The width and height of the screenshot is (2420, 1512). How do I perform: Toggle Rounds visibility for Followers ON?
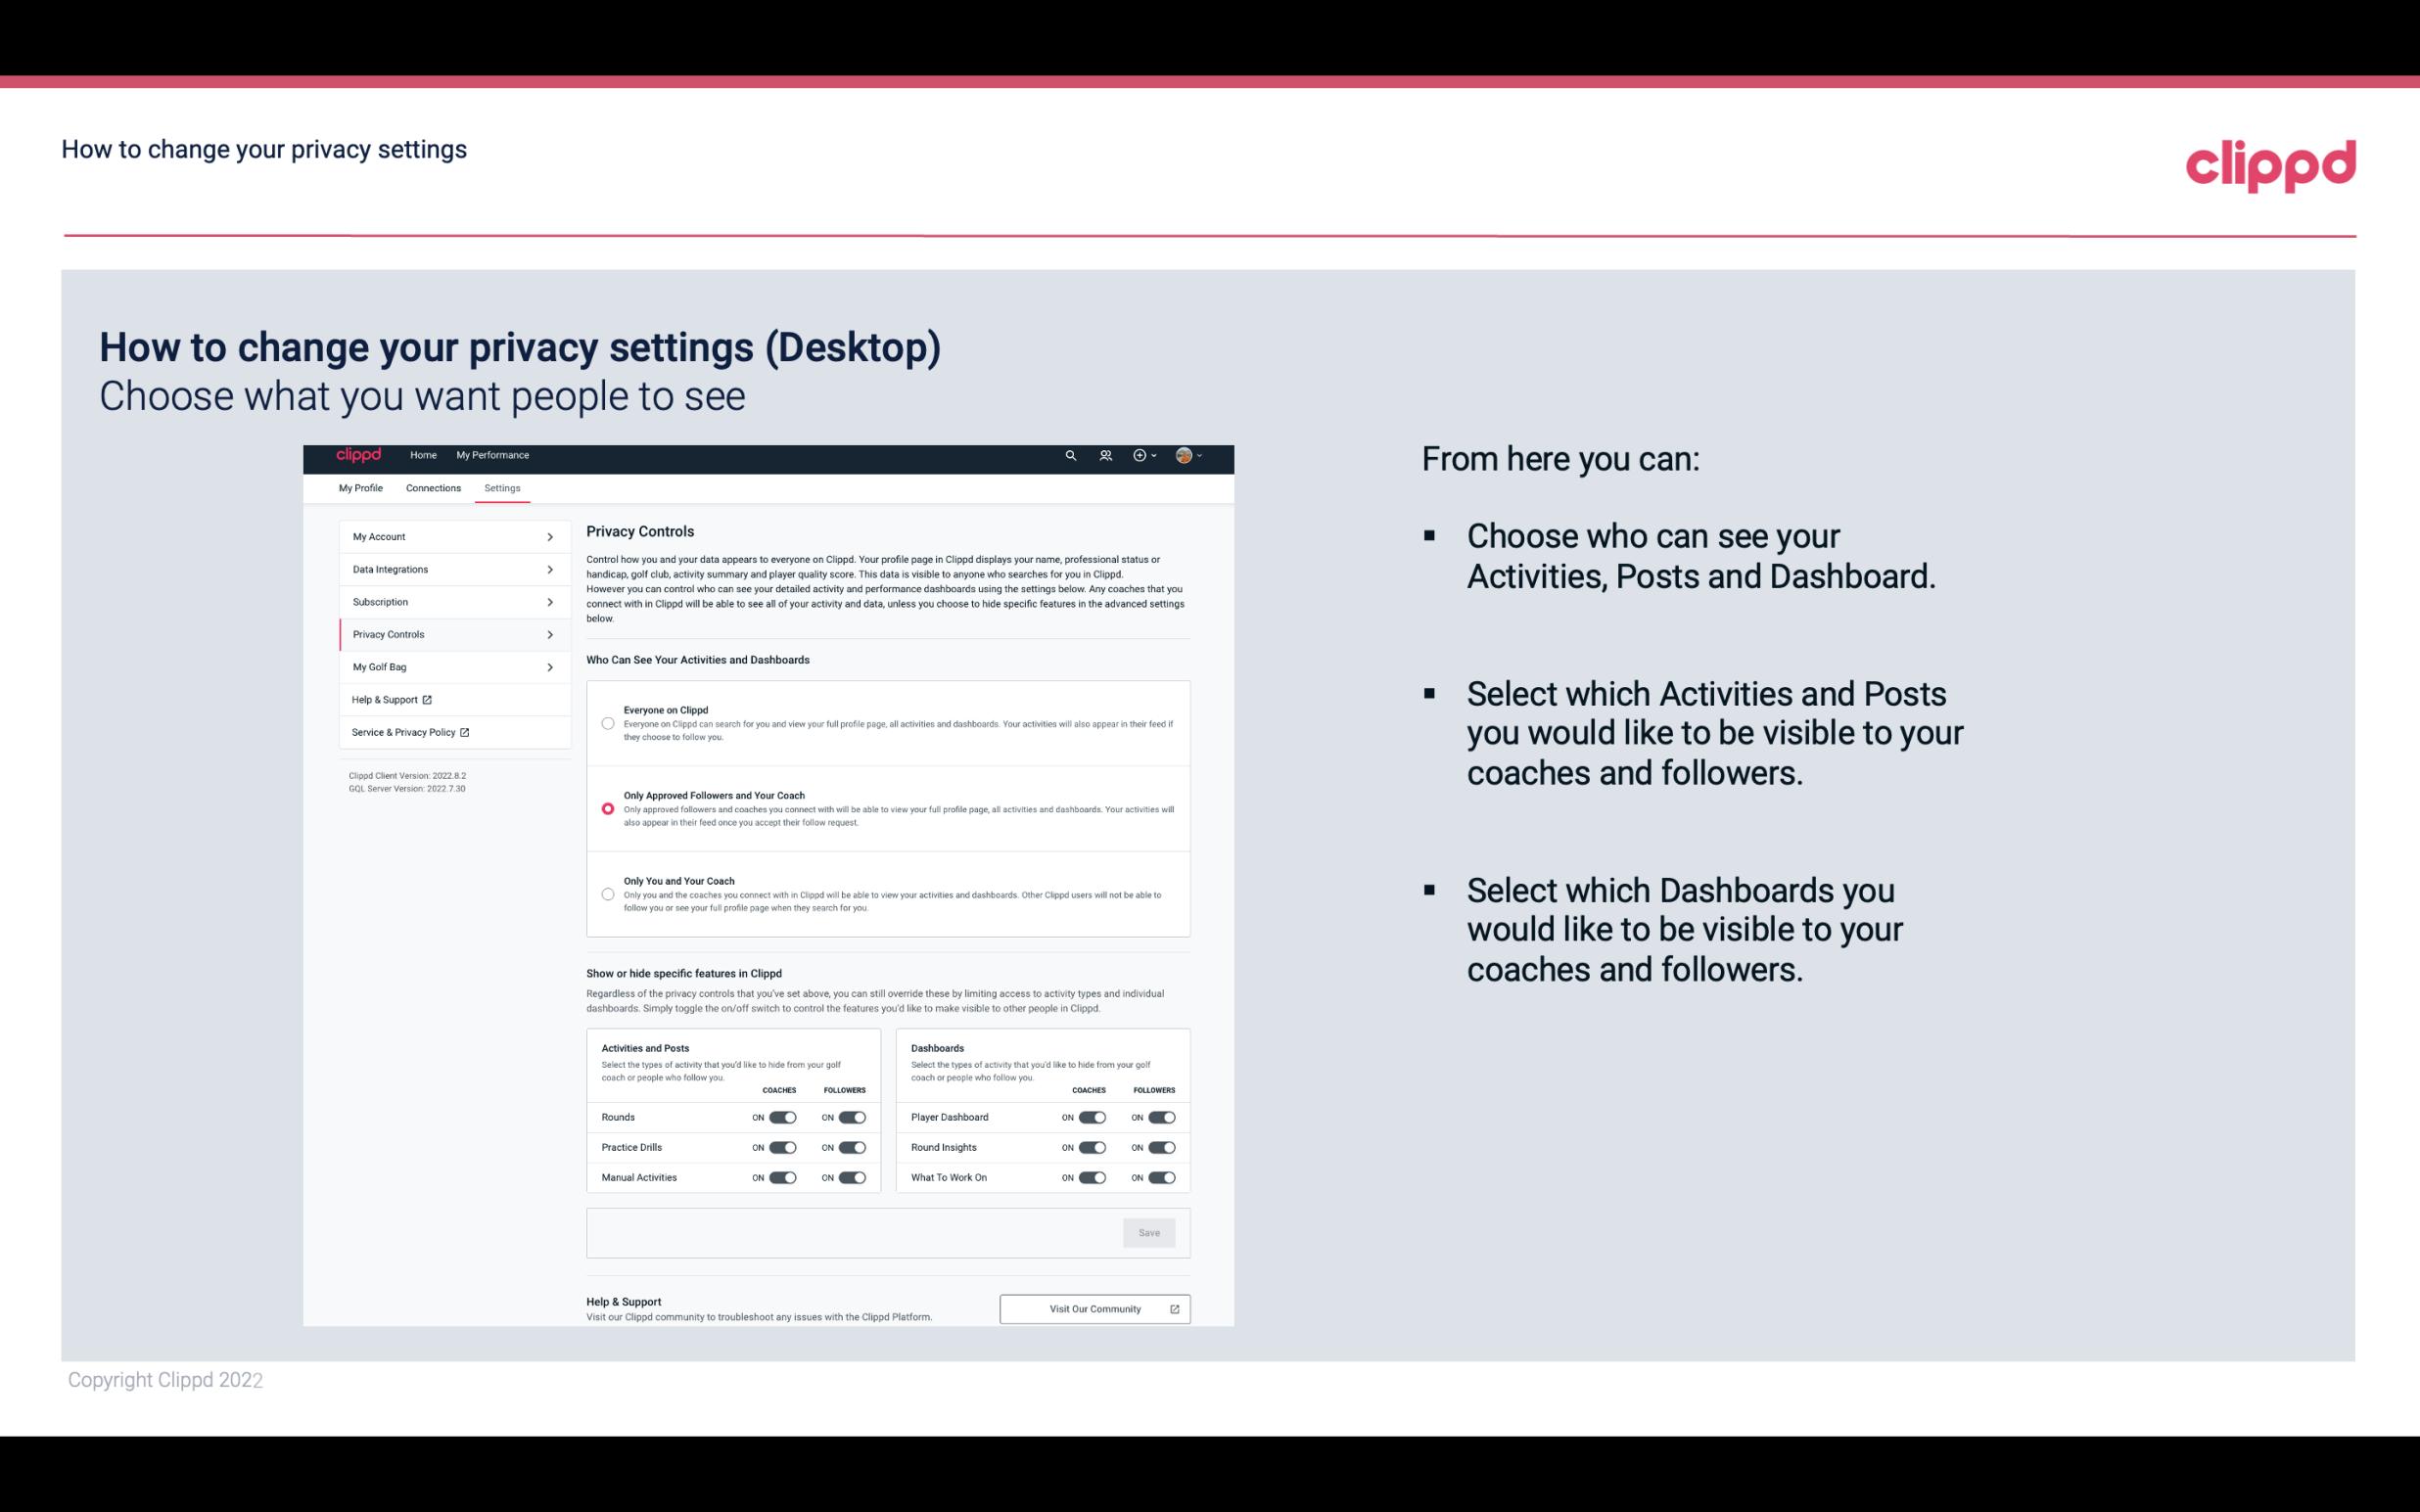pos(852,1117)
